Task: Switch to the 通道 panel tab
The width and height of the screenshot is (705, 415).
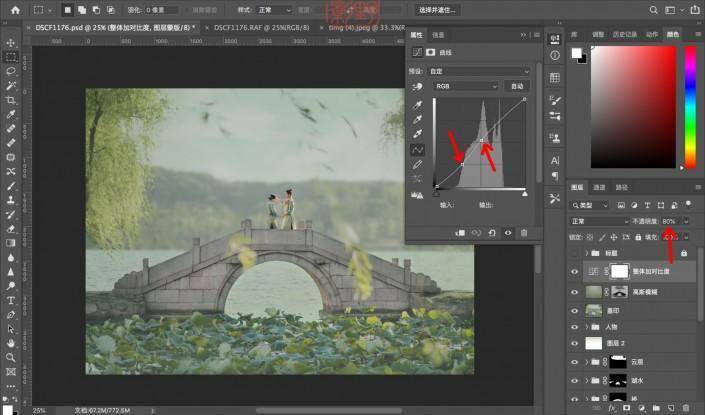Action: pyautogui.click(x=600, y=187)
